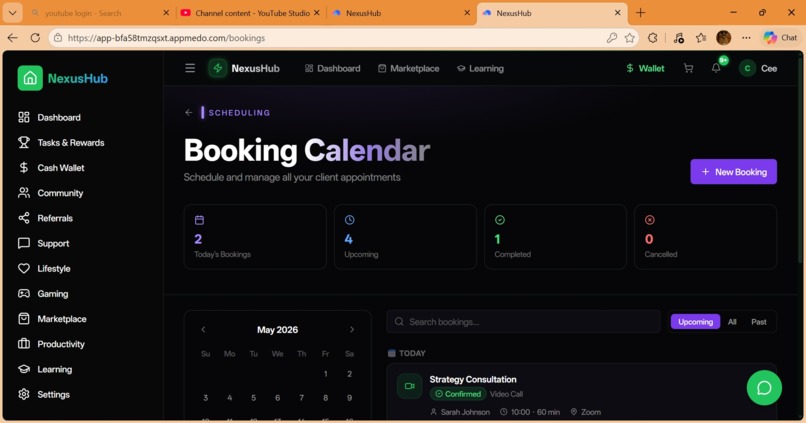Click the New Booking button
Image resolution: width=806 pixels, height=423 pixels.
pyautogui.click(x=734, y=172)
